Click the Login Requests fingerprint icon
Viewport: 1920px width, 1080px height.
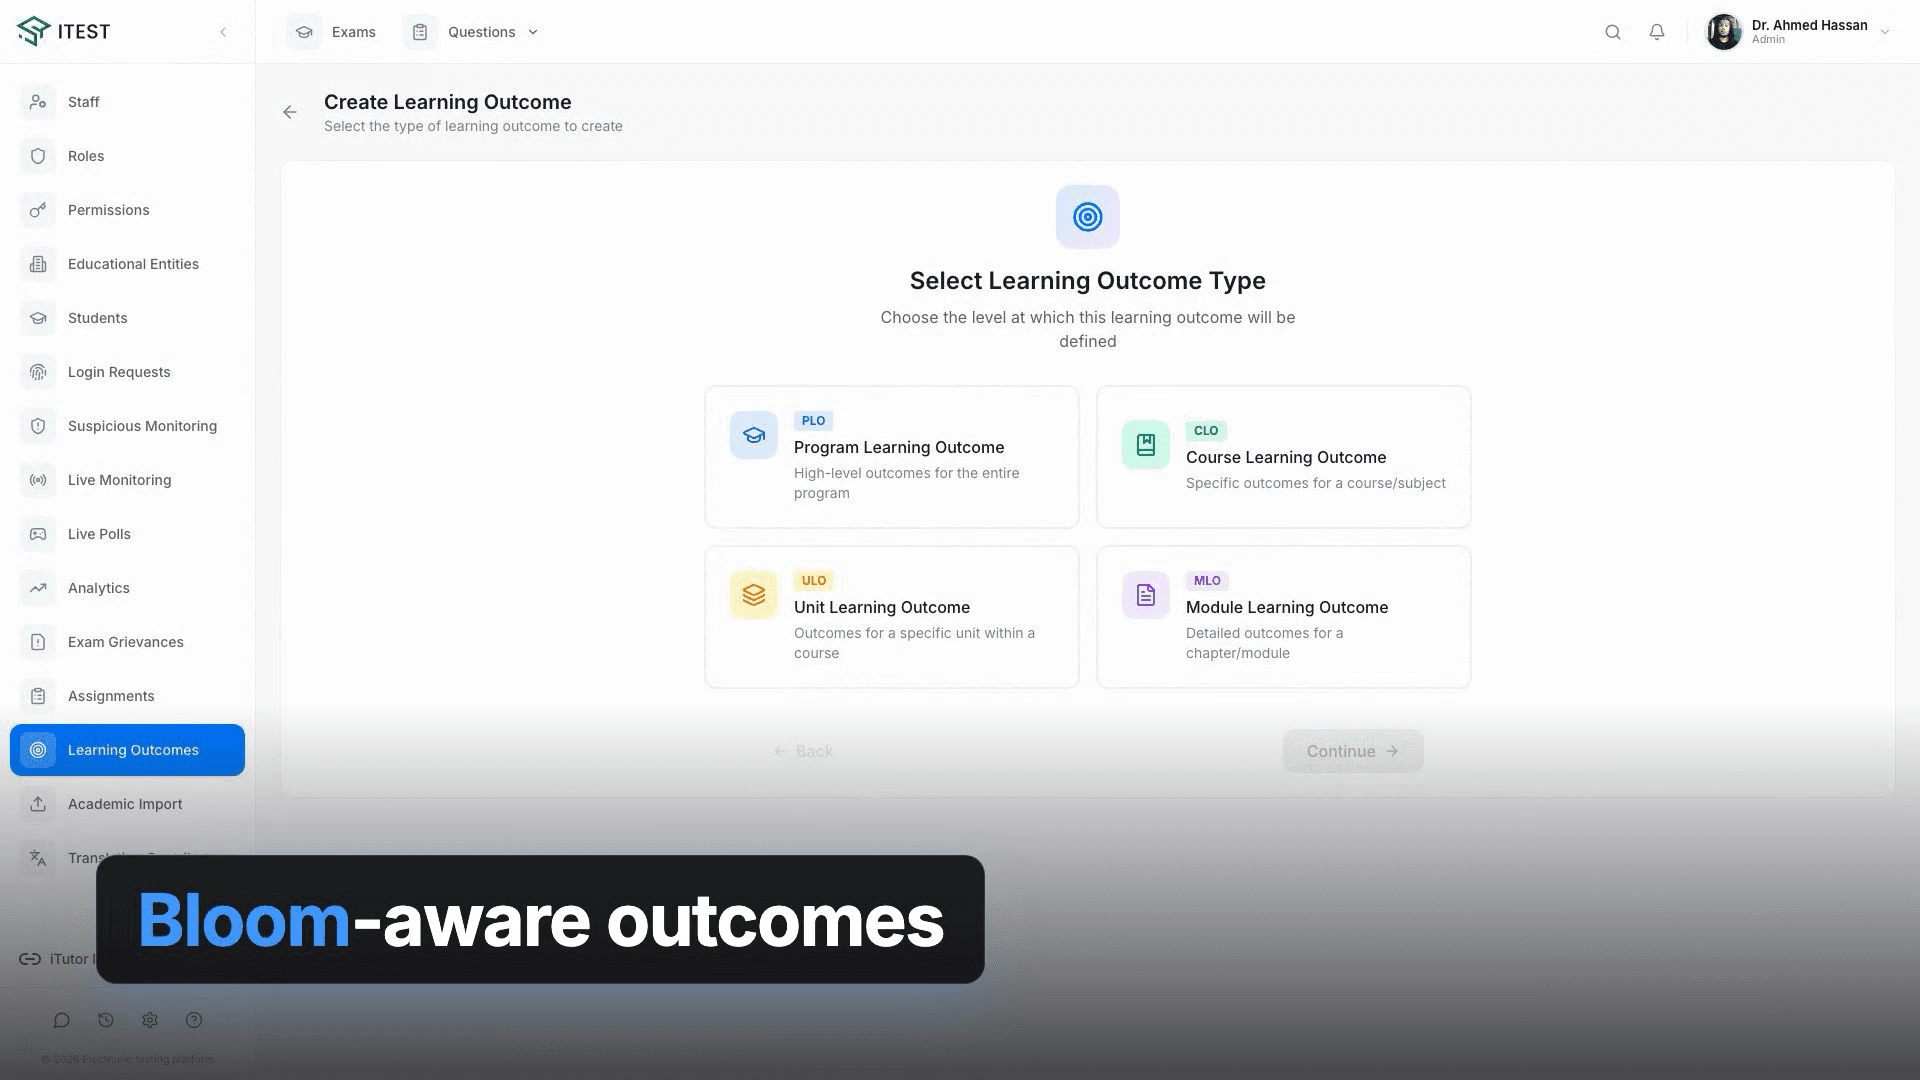tap(38, 372)
